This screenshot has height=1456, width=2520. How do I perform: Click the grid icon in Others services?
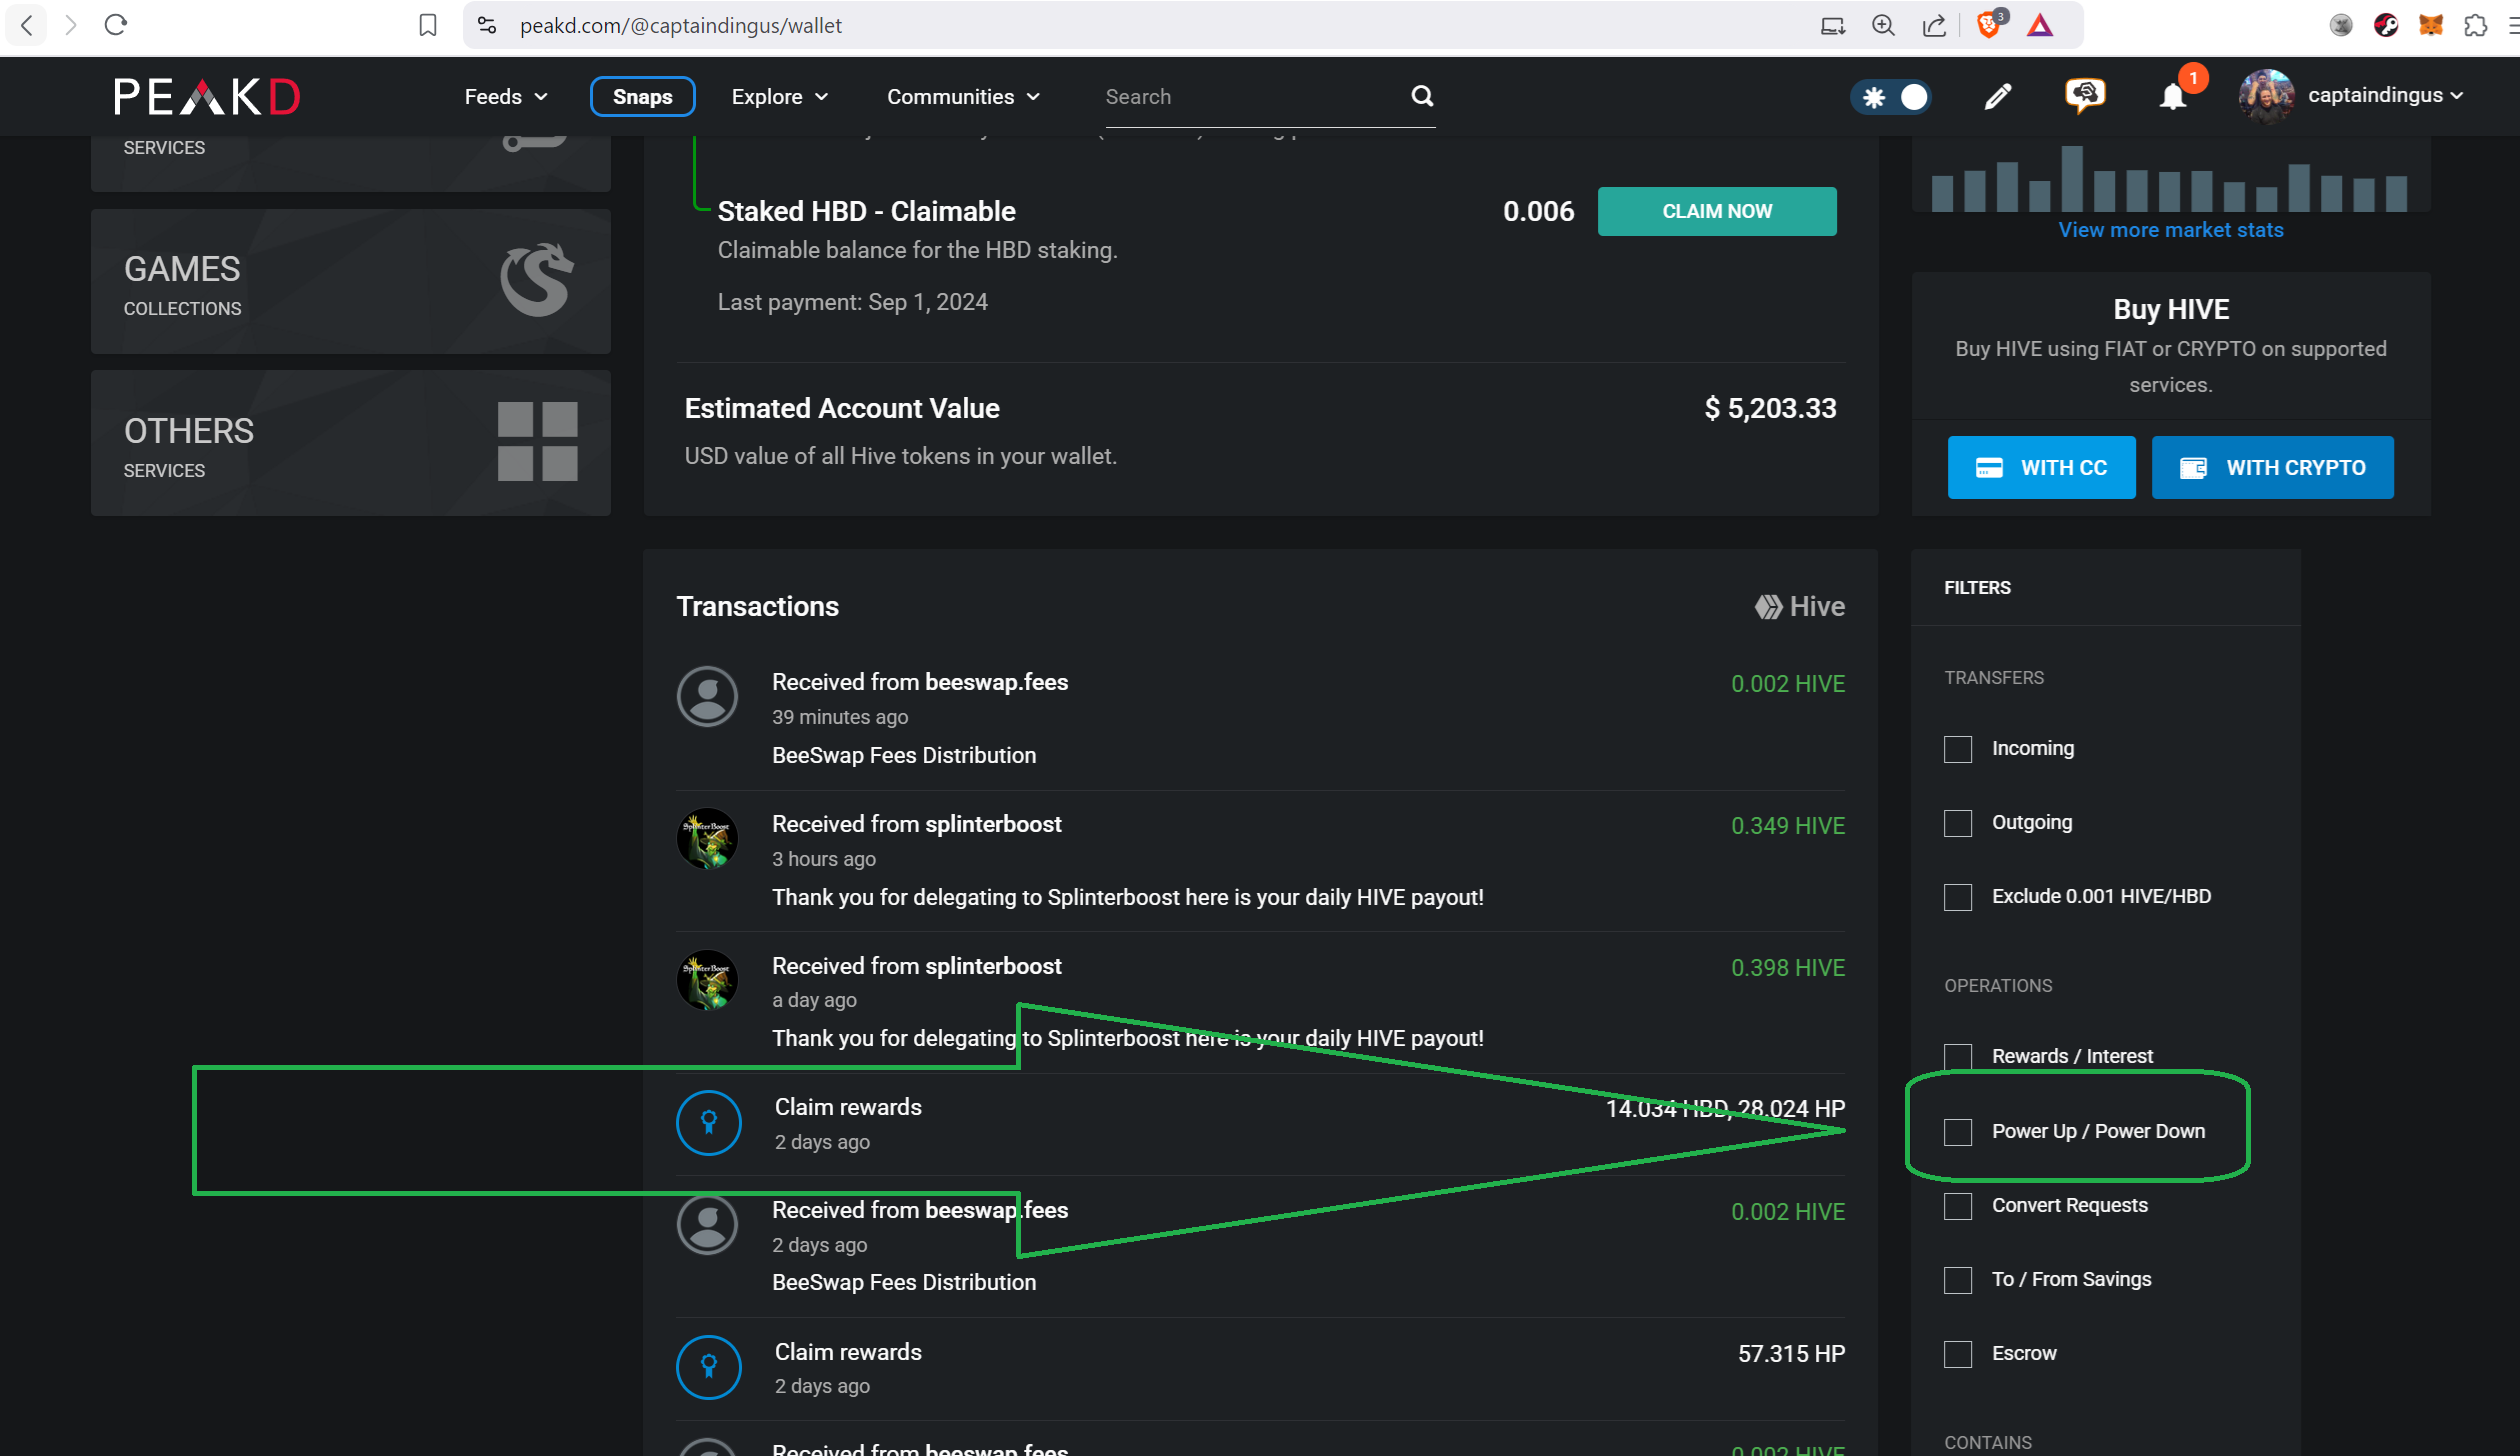tap(538, 442)
